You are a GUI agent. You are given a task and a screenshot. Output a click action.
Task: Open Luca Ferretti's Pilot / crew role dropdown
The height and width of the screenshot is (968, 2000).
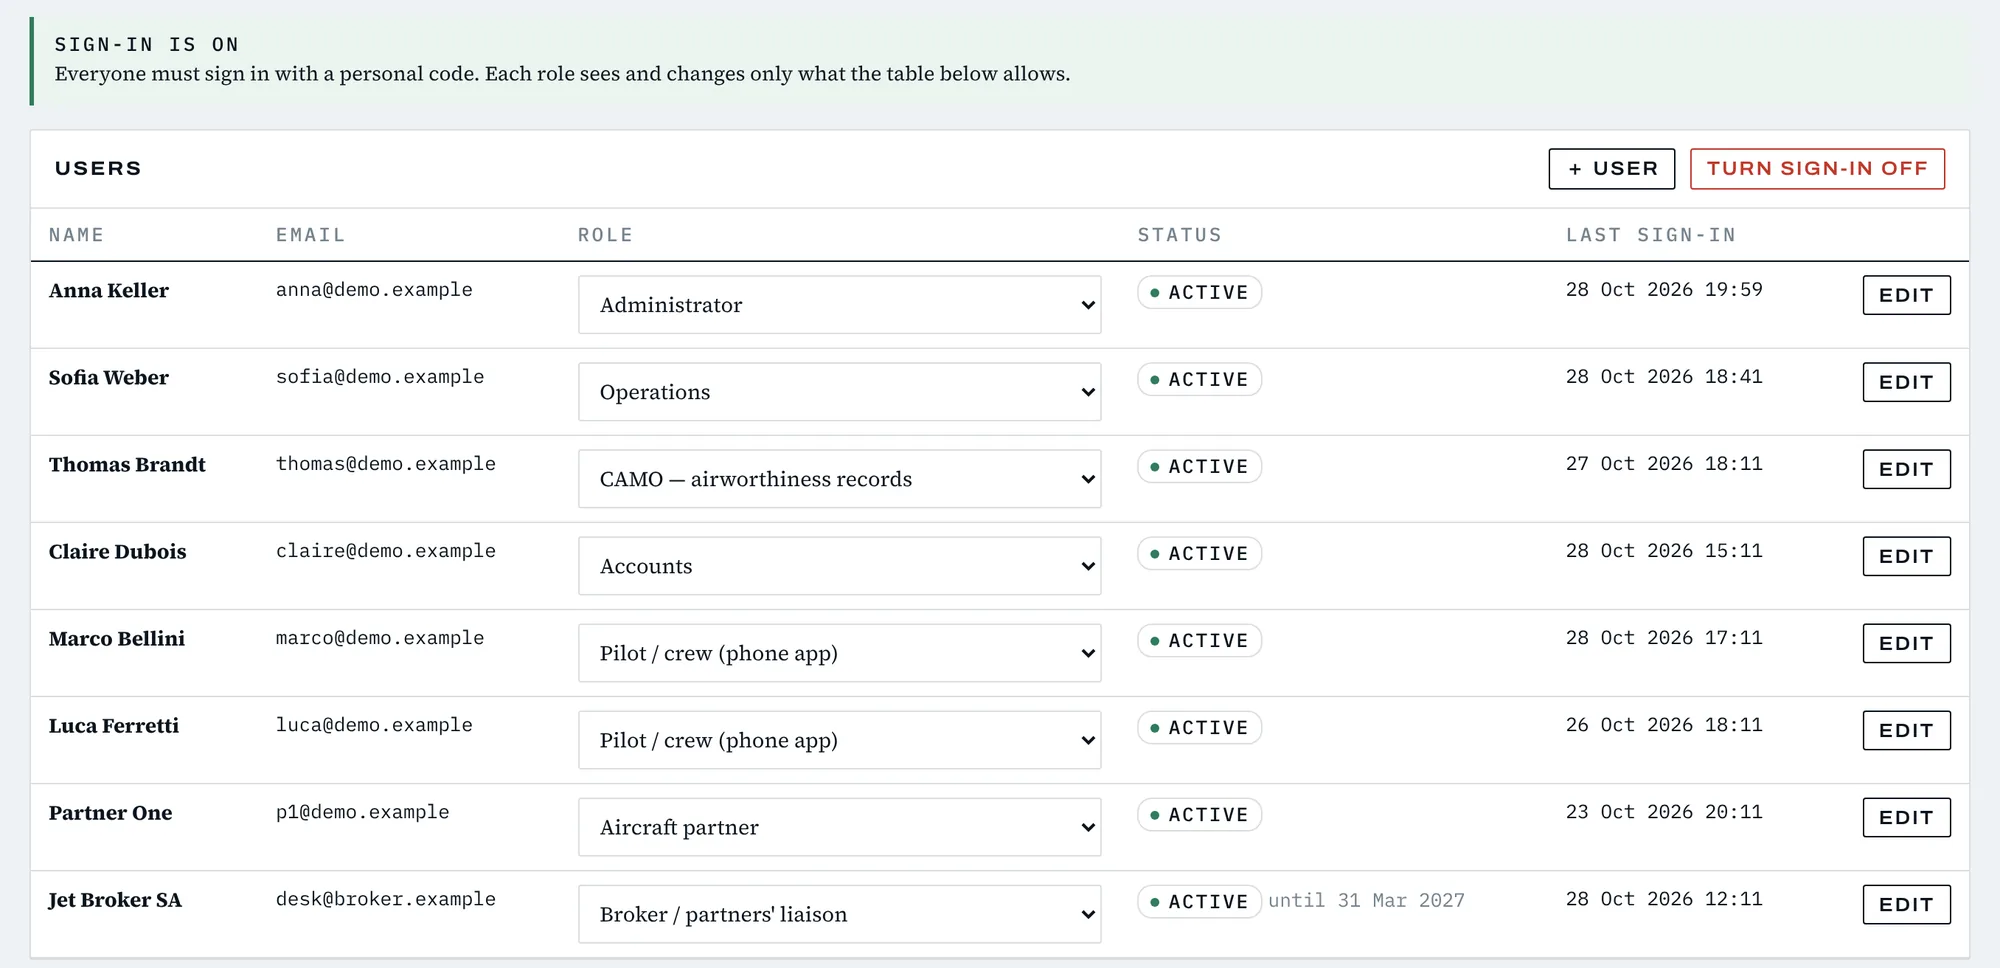coord(839,740)
